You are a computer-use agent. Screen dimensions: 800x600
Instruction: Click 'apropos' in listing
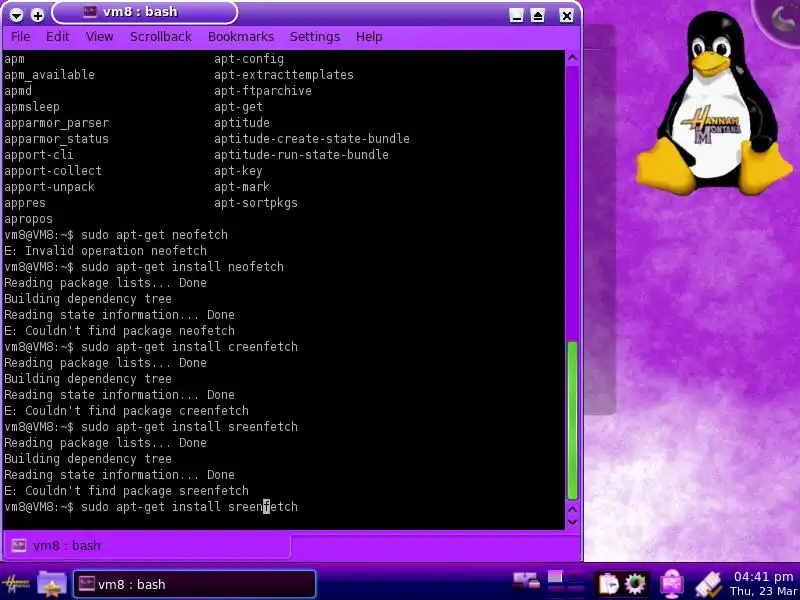(29, 219)
